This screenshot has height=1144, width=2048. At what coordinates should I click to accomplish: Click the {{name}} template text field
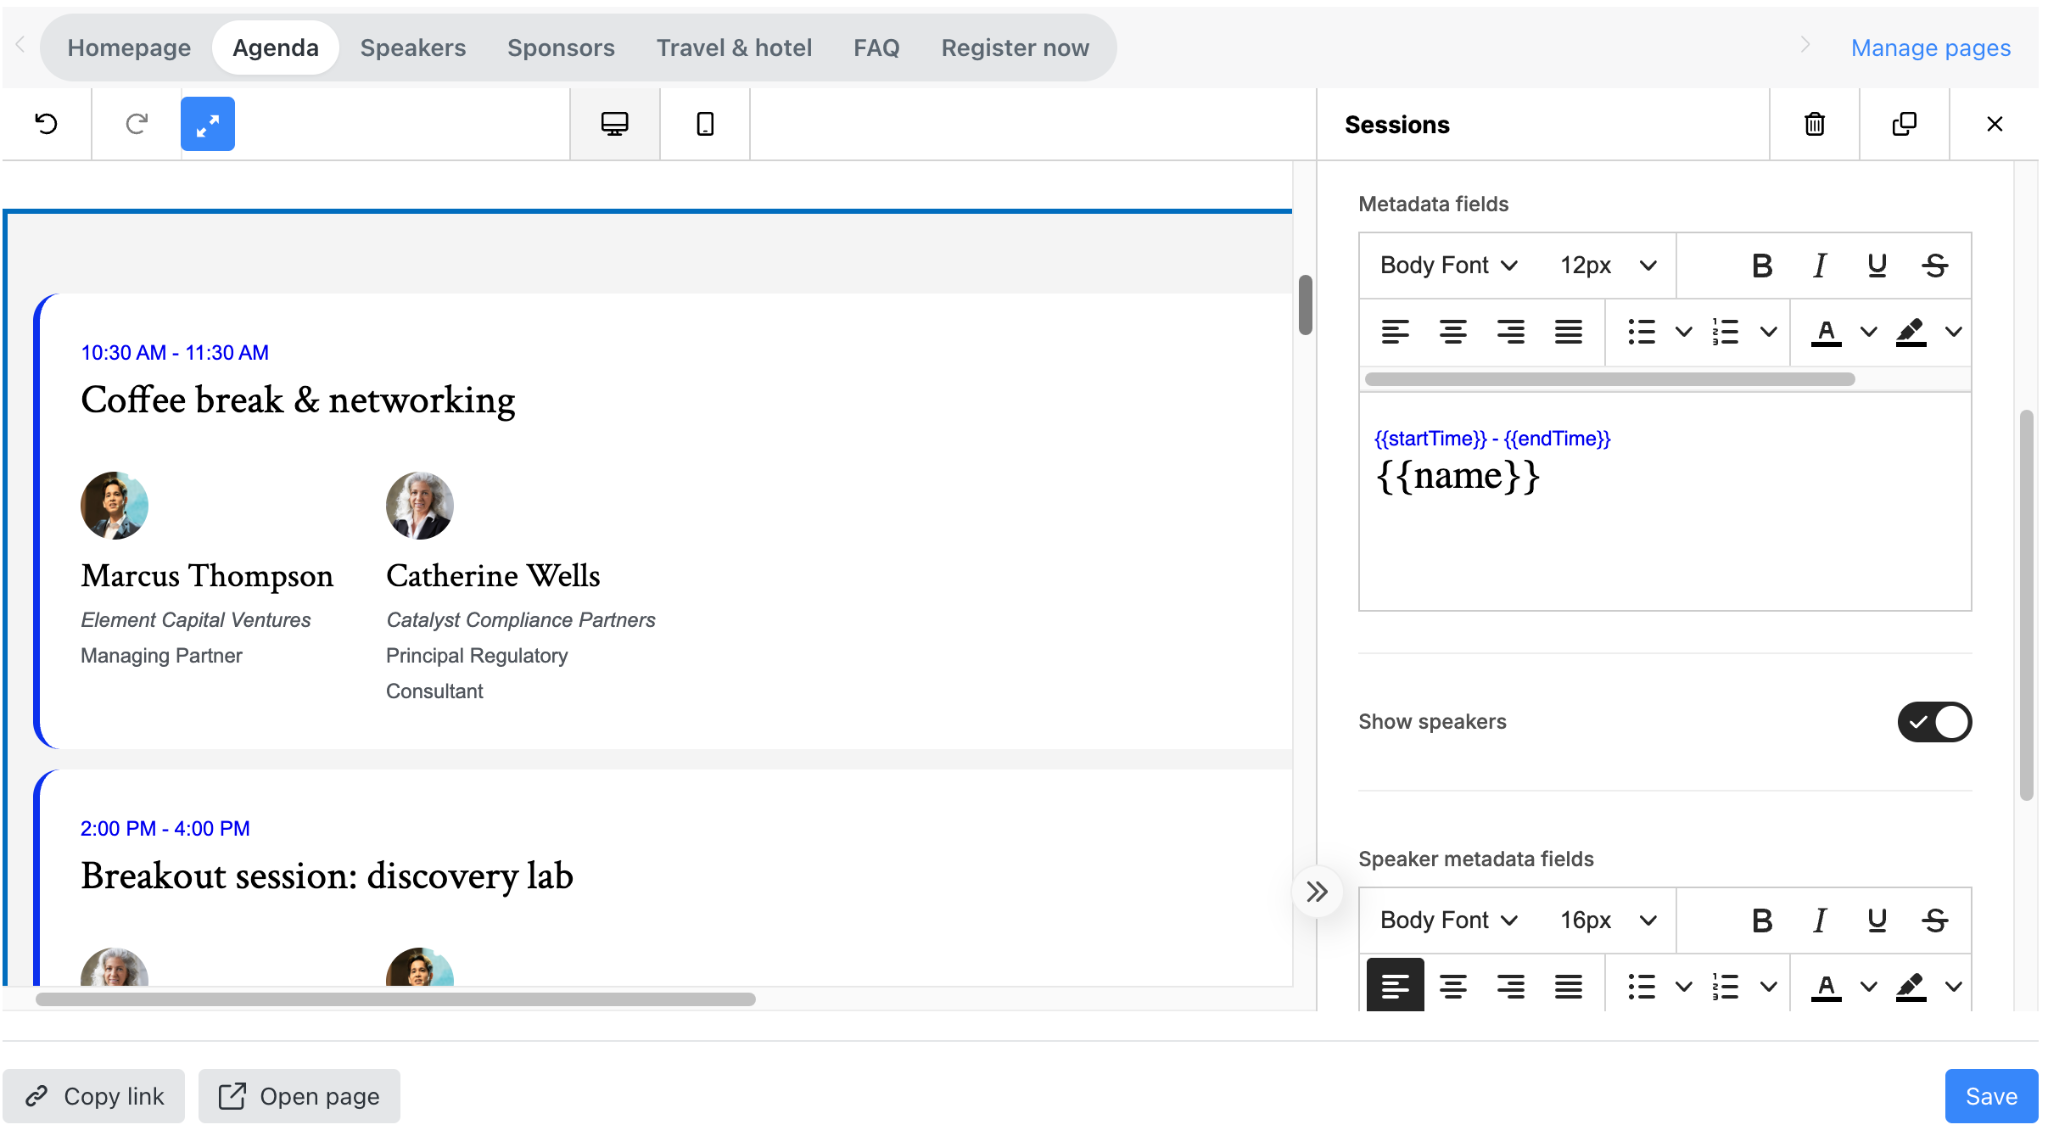[1458, 476]
